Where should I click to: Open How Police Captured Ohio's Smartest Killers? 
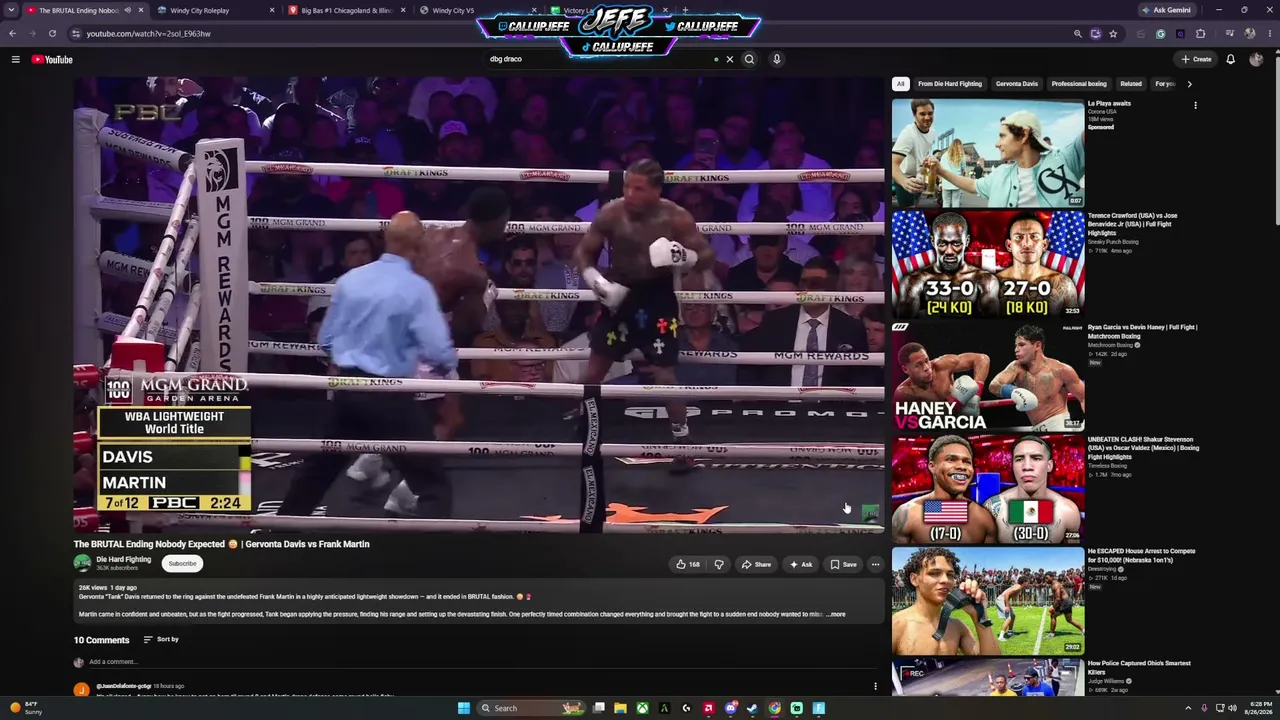pos(1139,667)
